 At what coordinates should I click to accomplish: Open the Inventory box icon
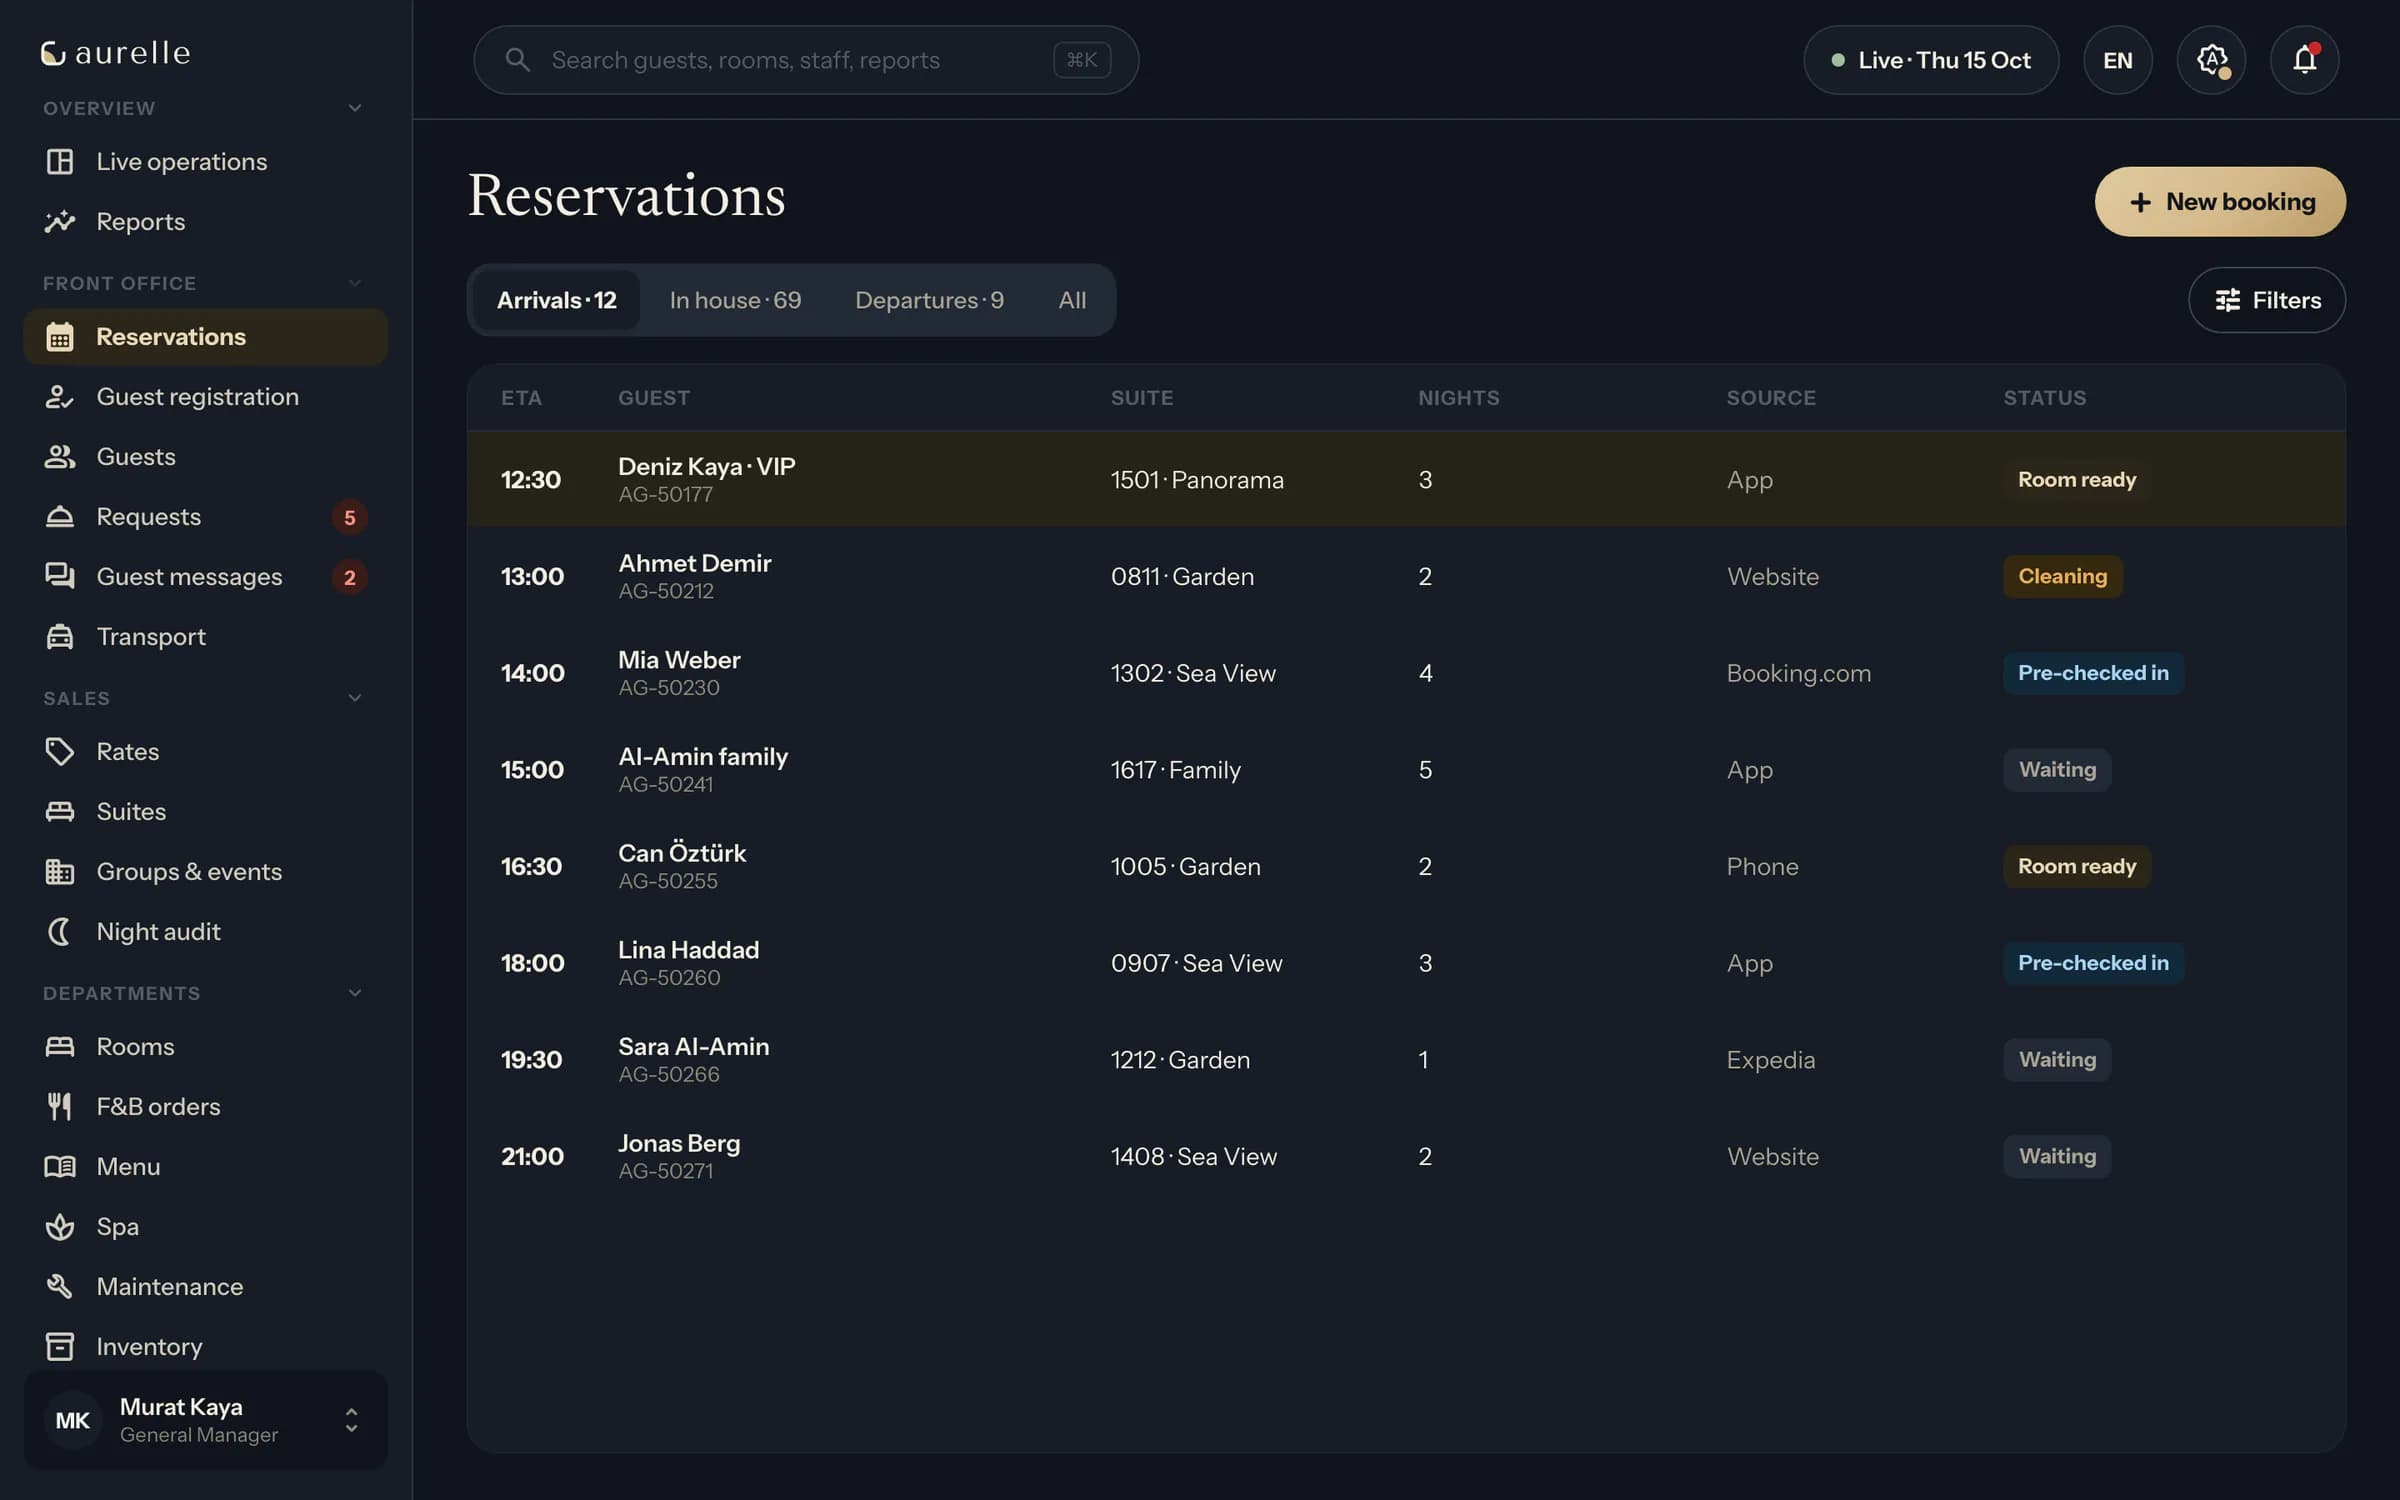[x=60, y=1346]
